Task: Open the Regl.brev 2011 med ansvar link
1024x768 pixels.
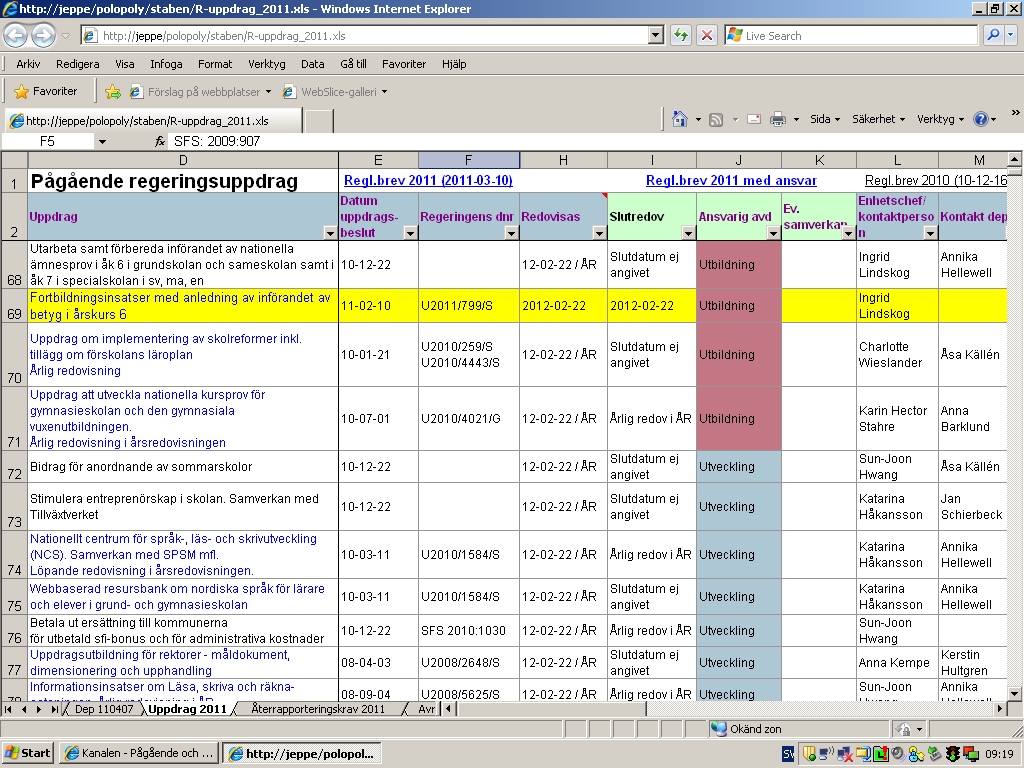Action: click(731, 180)
